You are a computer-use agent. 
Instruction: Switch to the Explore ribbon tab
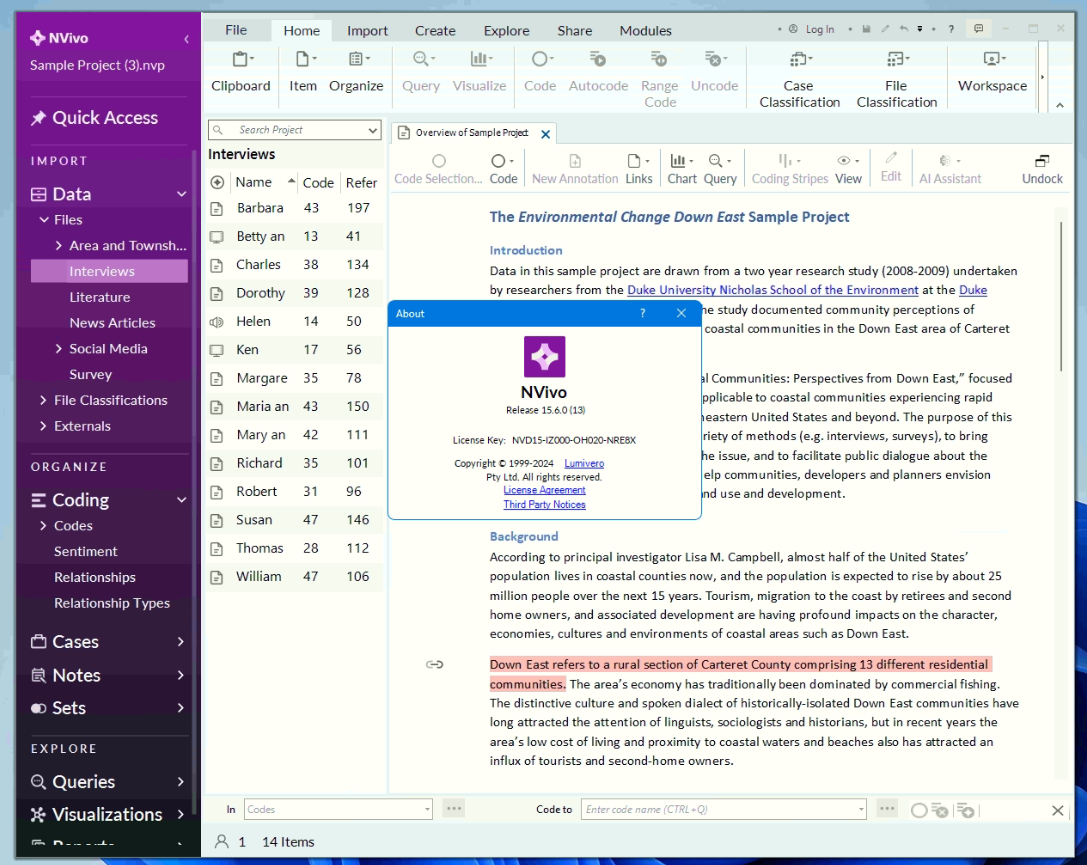pyautogui.click(x=506, y=30)
